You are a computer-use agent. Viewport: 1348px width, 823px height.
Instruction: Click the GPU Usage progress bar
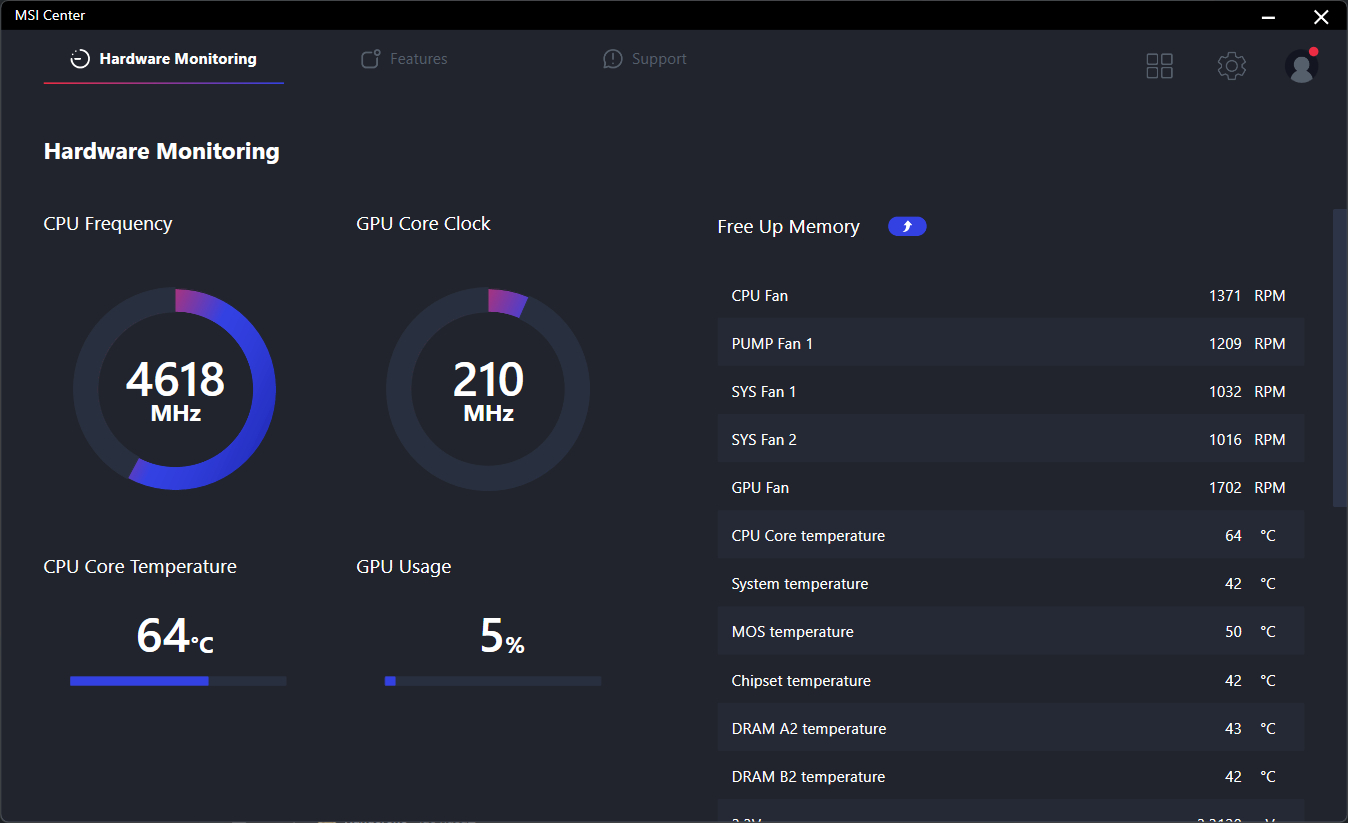(493, 681)
